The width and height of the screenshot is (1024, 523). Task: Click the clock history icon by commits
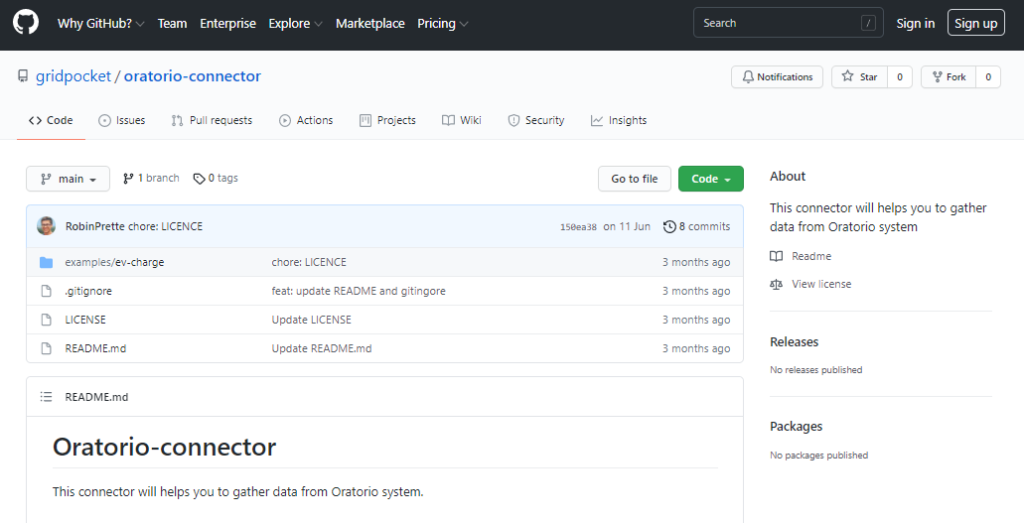[x=669, y=227]
